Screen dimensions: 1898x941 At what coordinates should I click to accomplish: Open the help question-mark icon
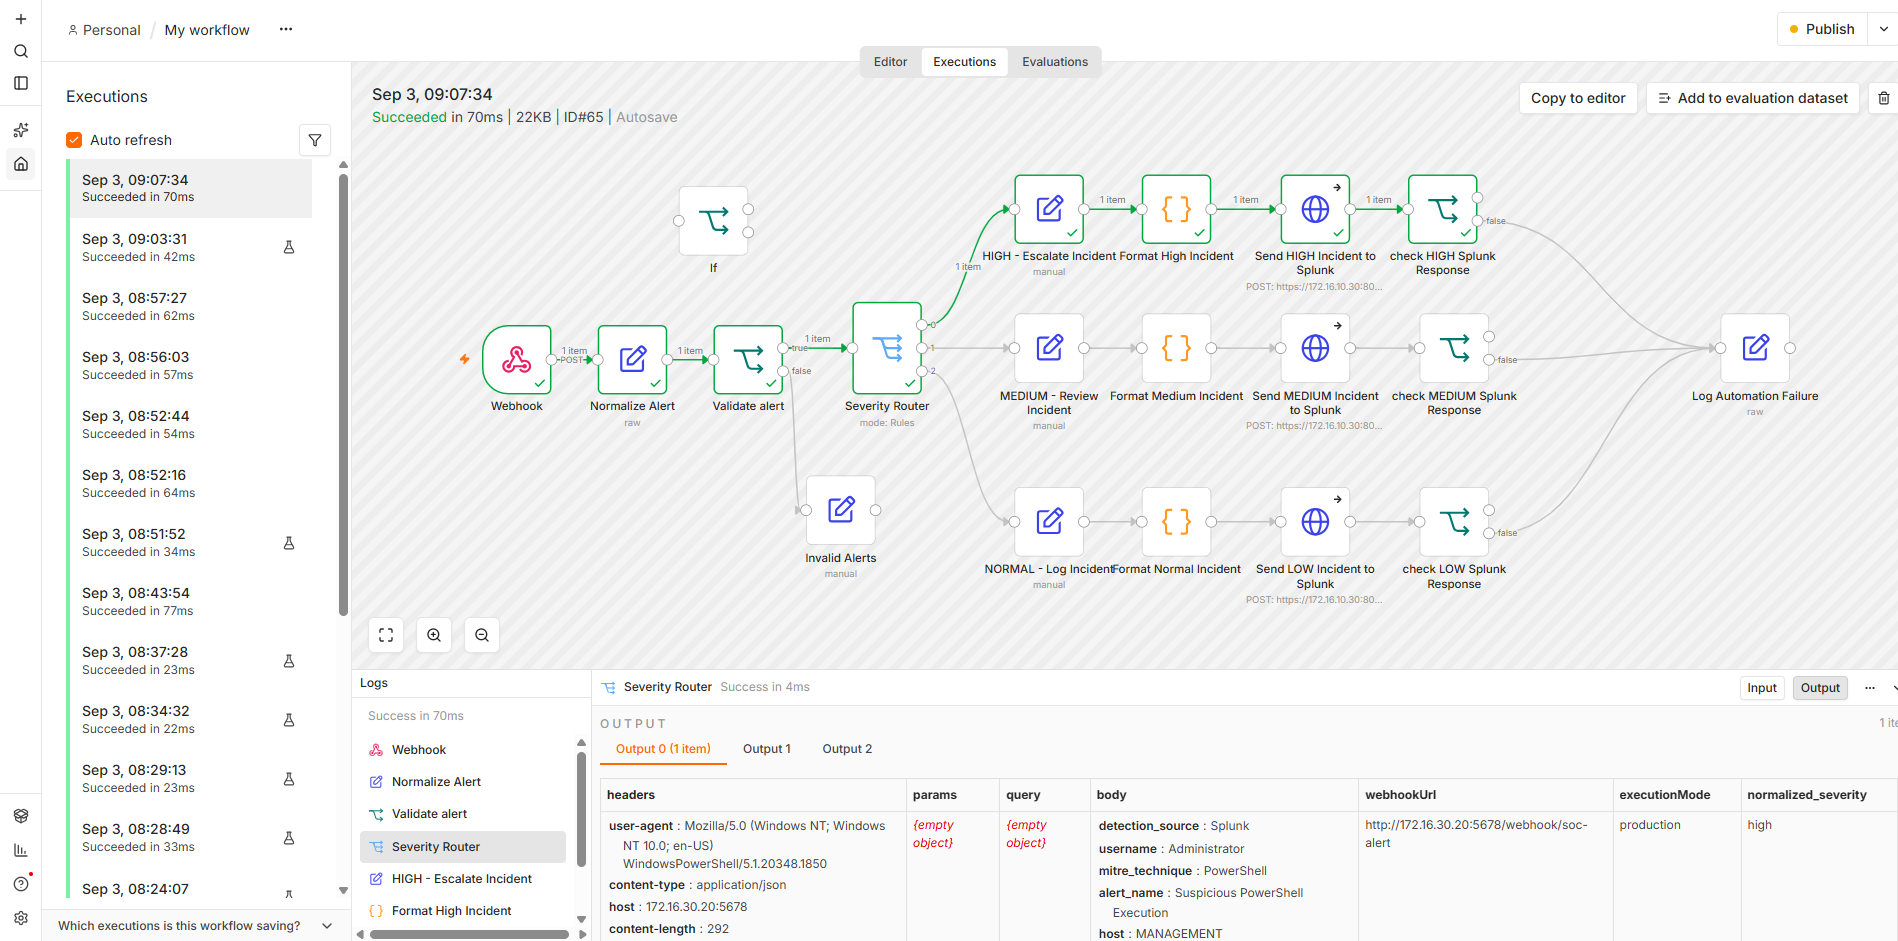[x=20, y=884]
